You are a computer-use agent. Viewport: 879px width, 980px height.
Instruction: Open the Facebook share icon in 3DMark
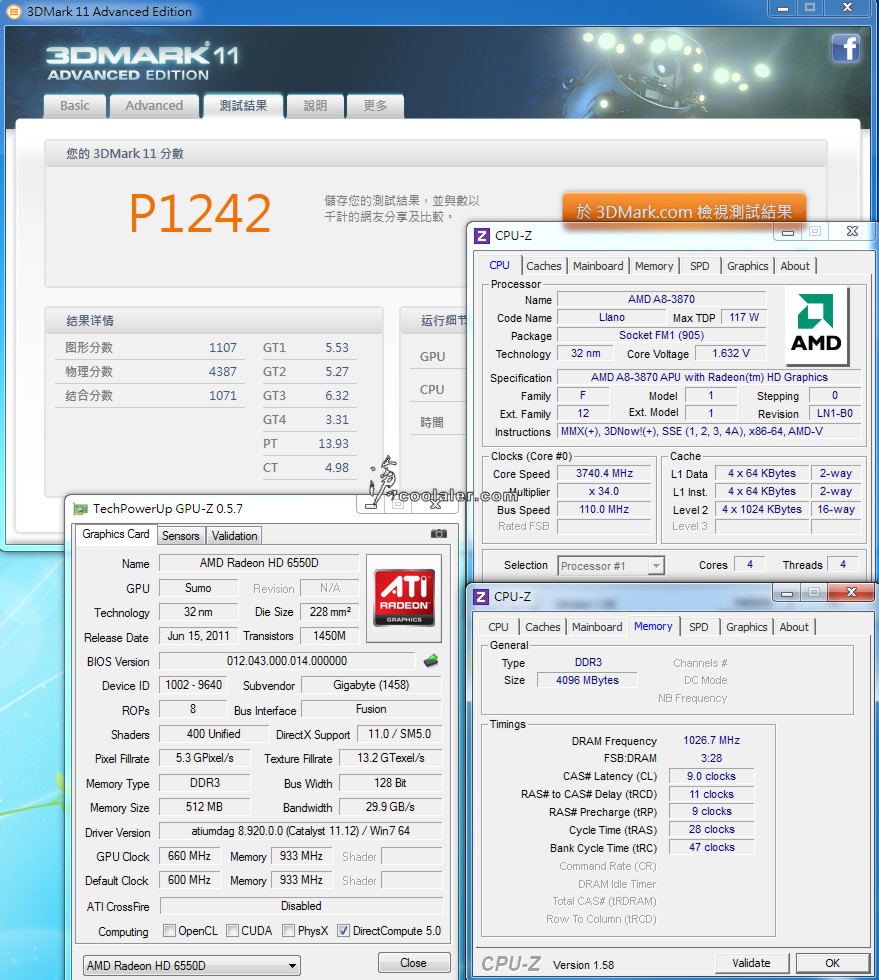[846, 48]
